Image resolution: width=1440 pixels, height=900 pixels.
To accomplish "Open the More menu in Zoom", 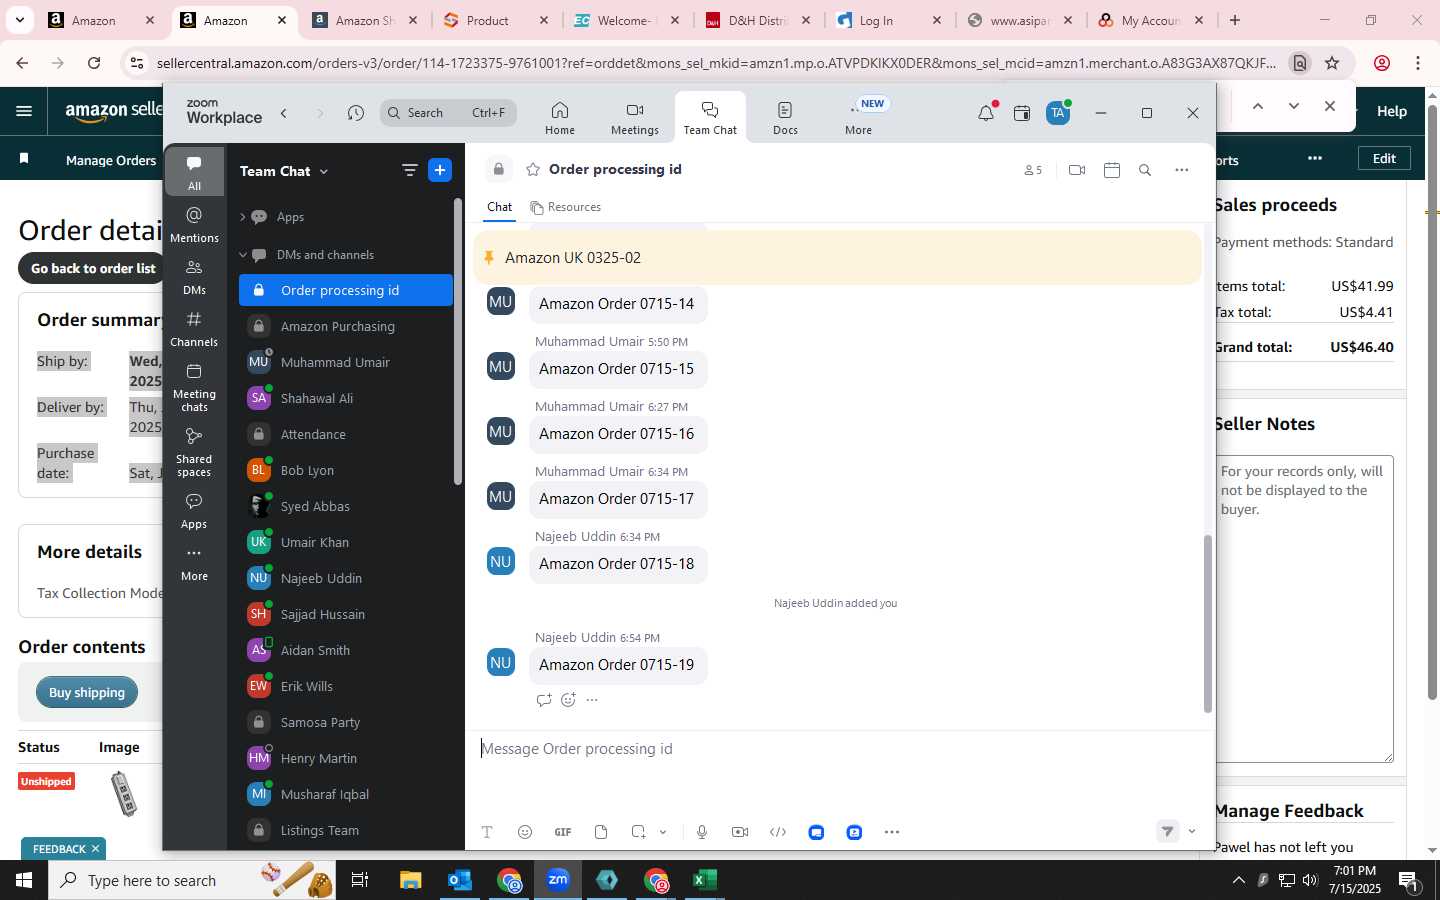I will 858,118.
